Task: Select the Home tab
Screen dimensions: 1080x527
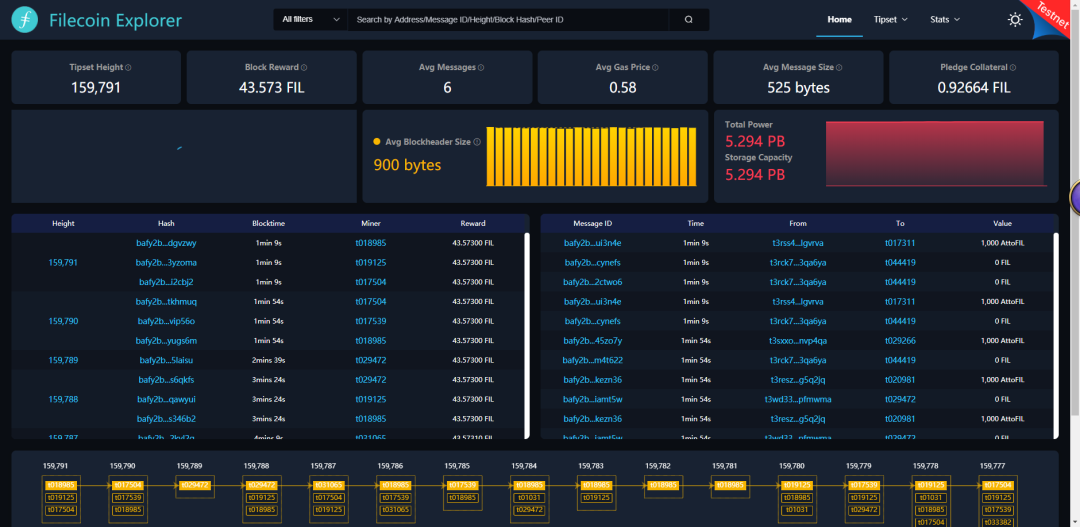Action: pos(840,20)
